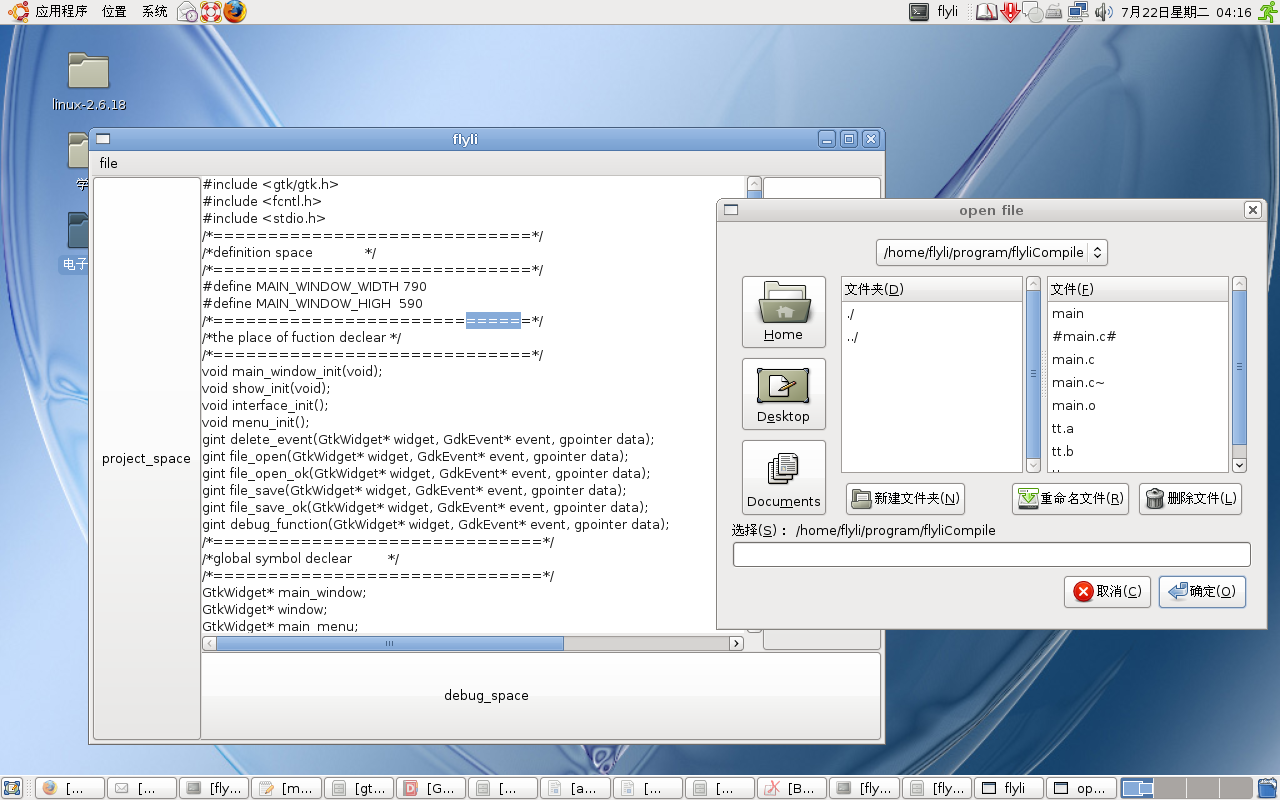1280x800 pixels.
Task: Click the 取消 cancel button
Action: coord(1107,592)
